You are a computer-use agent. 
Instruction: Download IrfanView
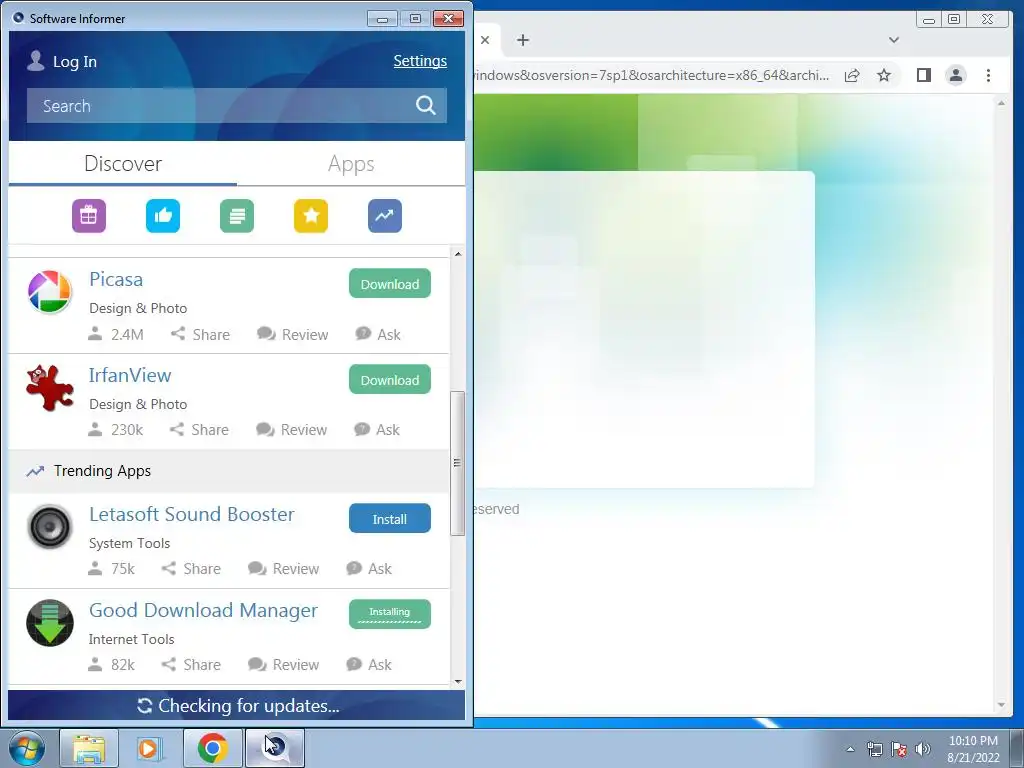pyautogui.click(x=390, y=379)
